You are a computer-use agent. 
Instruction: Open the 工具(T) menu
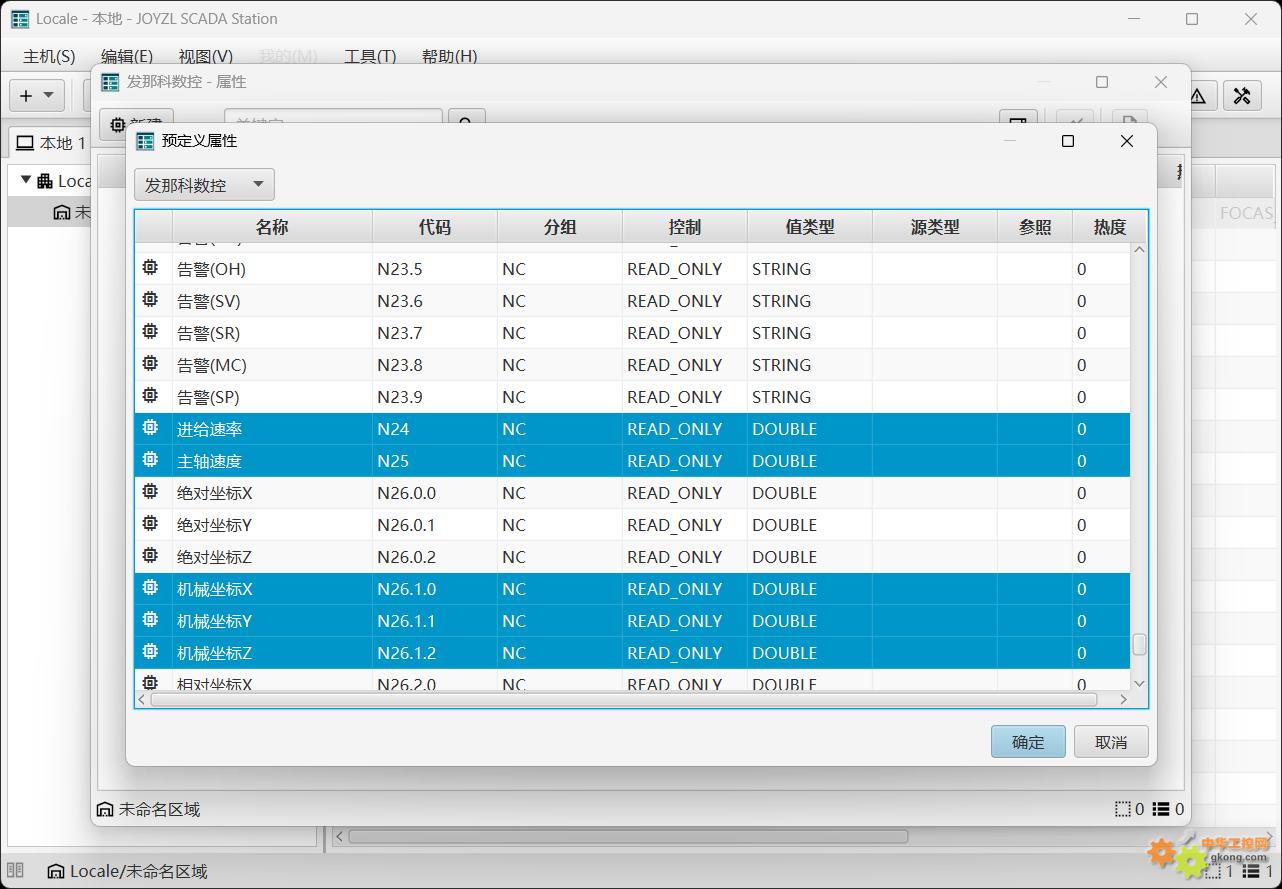point(370,57)
